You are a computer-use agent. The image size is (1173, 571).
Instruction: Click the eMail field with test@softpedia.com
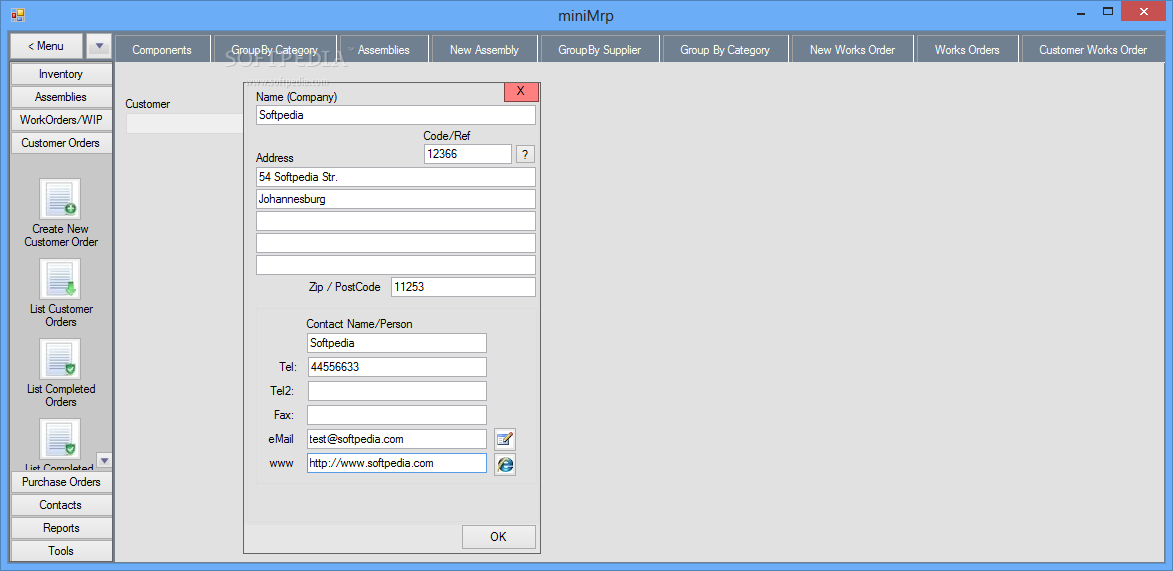[x=396, y=439]
